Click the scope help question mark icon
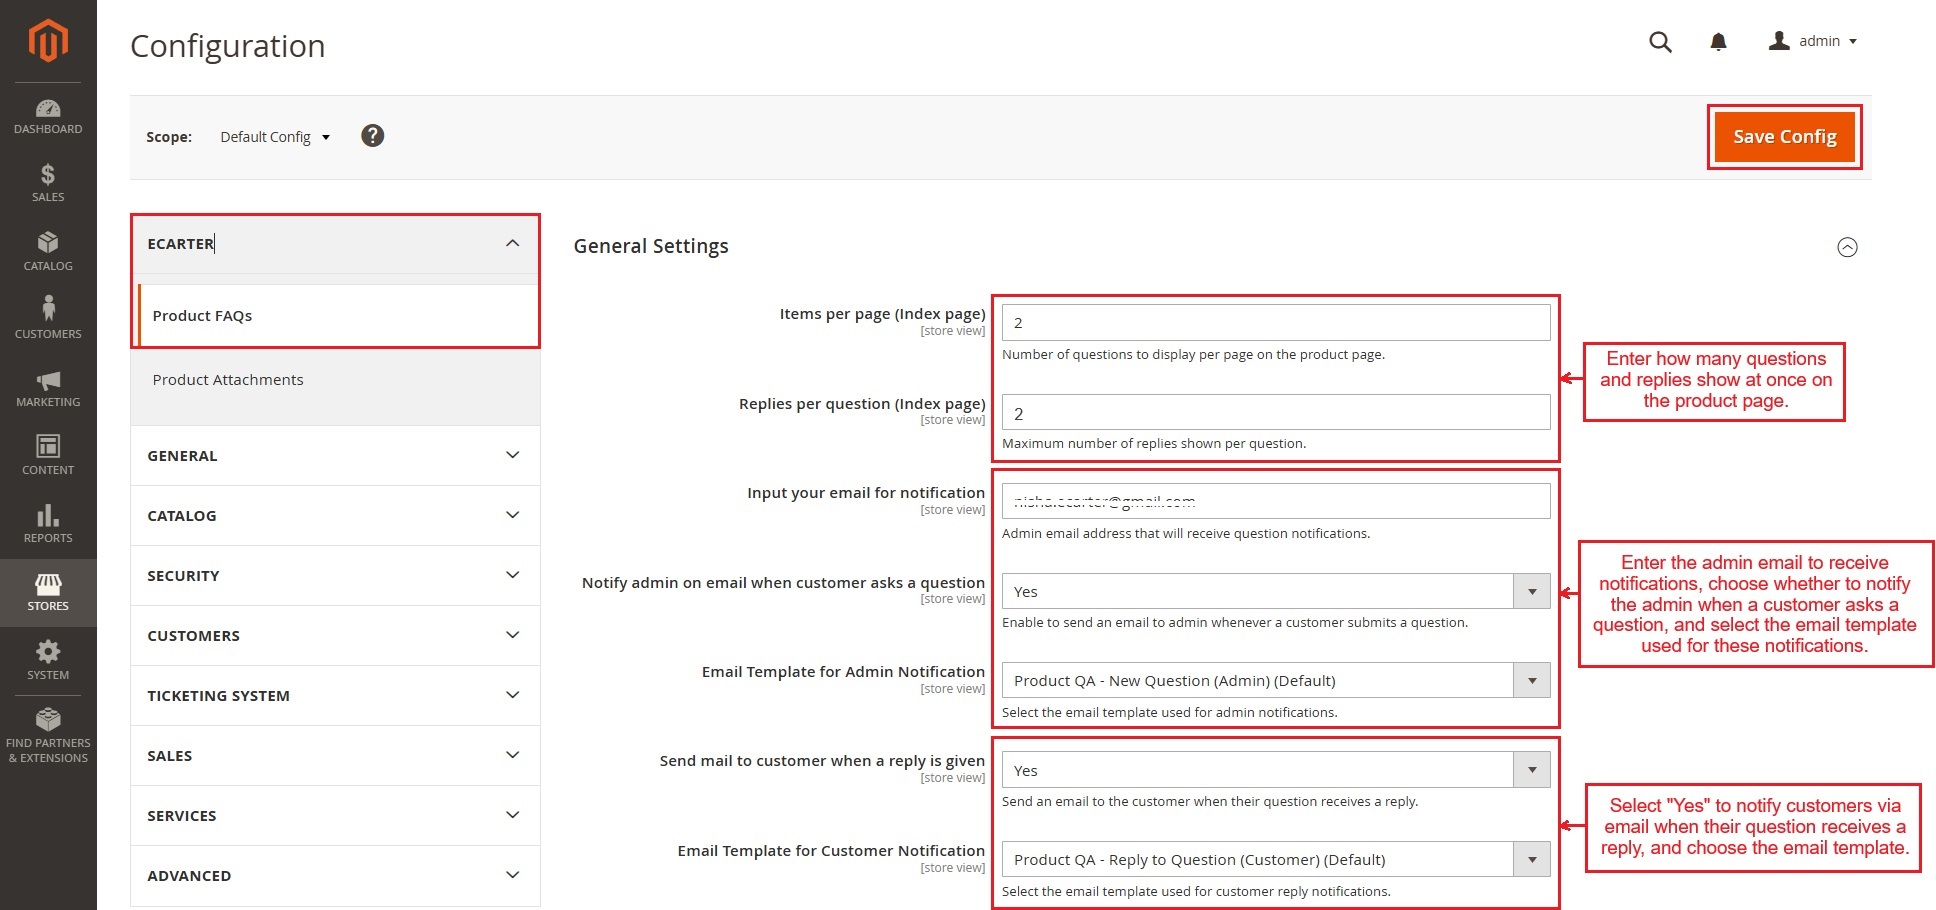The image size is (1936, 910). pyautogui.click(x=372, y=136)
